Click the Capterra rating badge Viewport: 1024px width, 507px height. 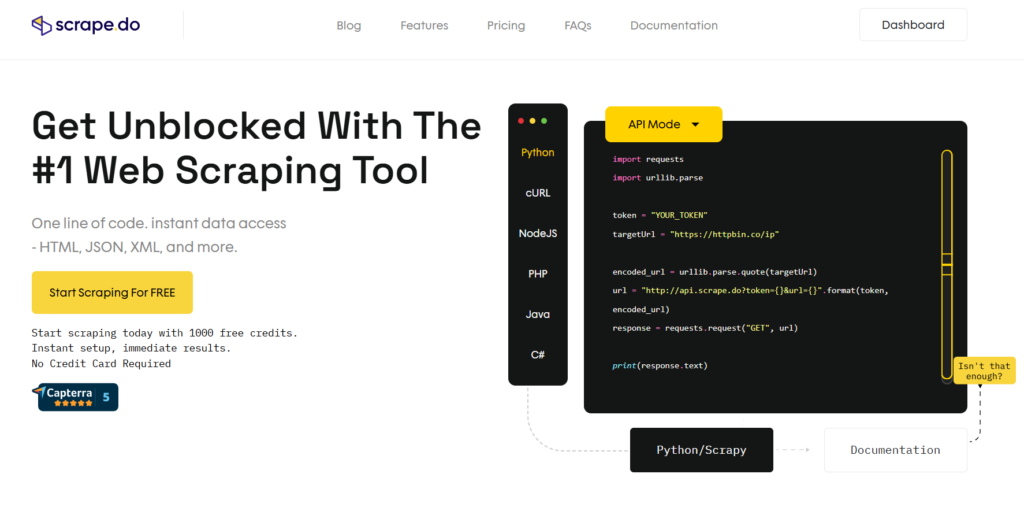(x=78, y=397)
